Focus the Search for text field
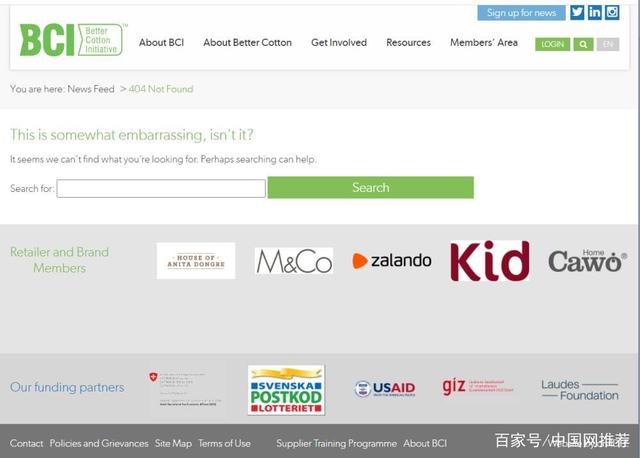This screenshot has width=640, height=458. [x=161, y=188]
